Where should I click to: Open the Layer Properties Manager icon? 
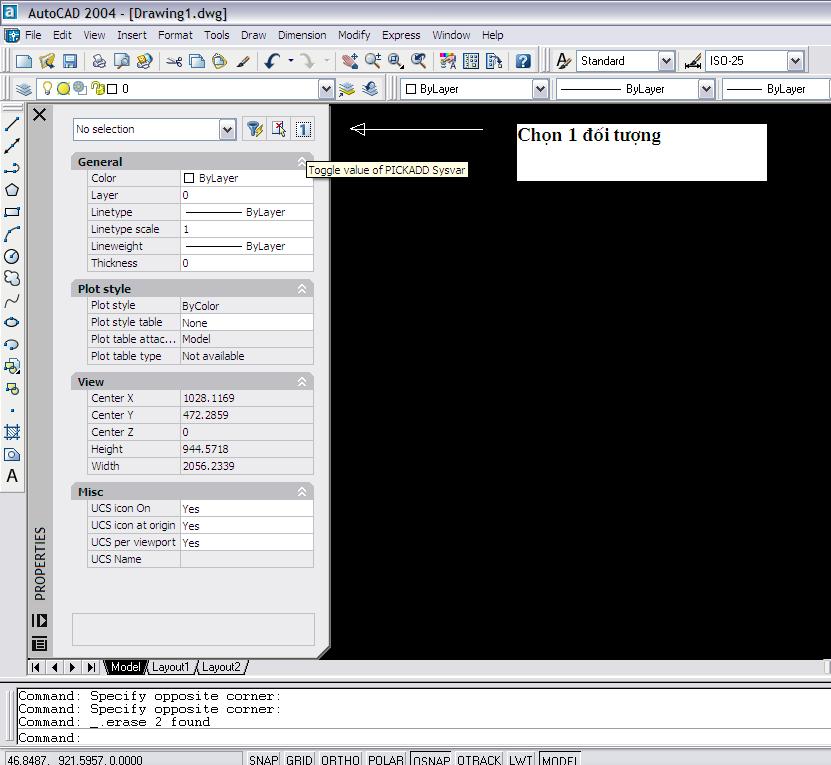click(x=24, y=89)
